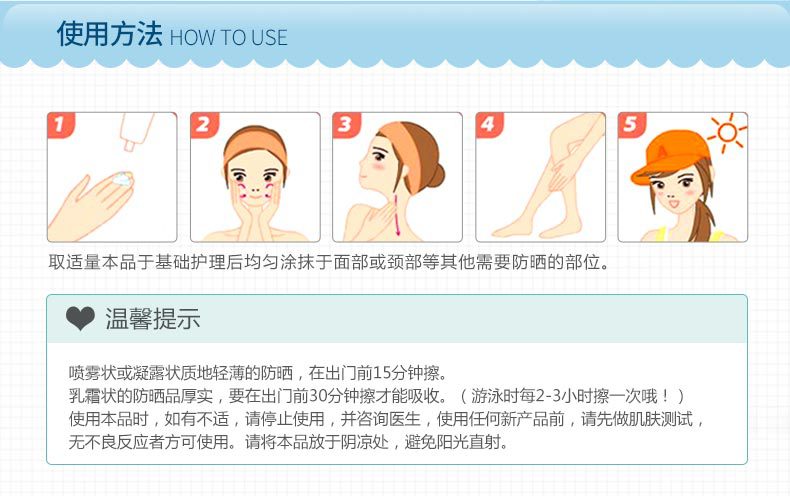Click the step 4 legs illustration
Image resolution: width=790 pixels, height=496 pixels.
click(541, 177)
